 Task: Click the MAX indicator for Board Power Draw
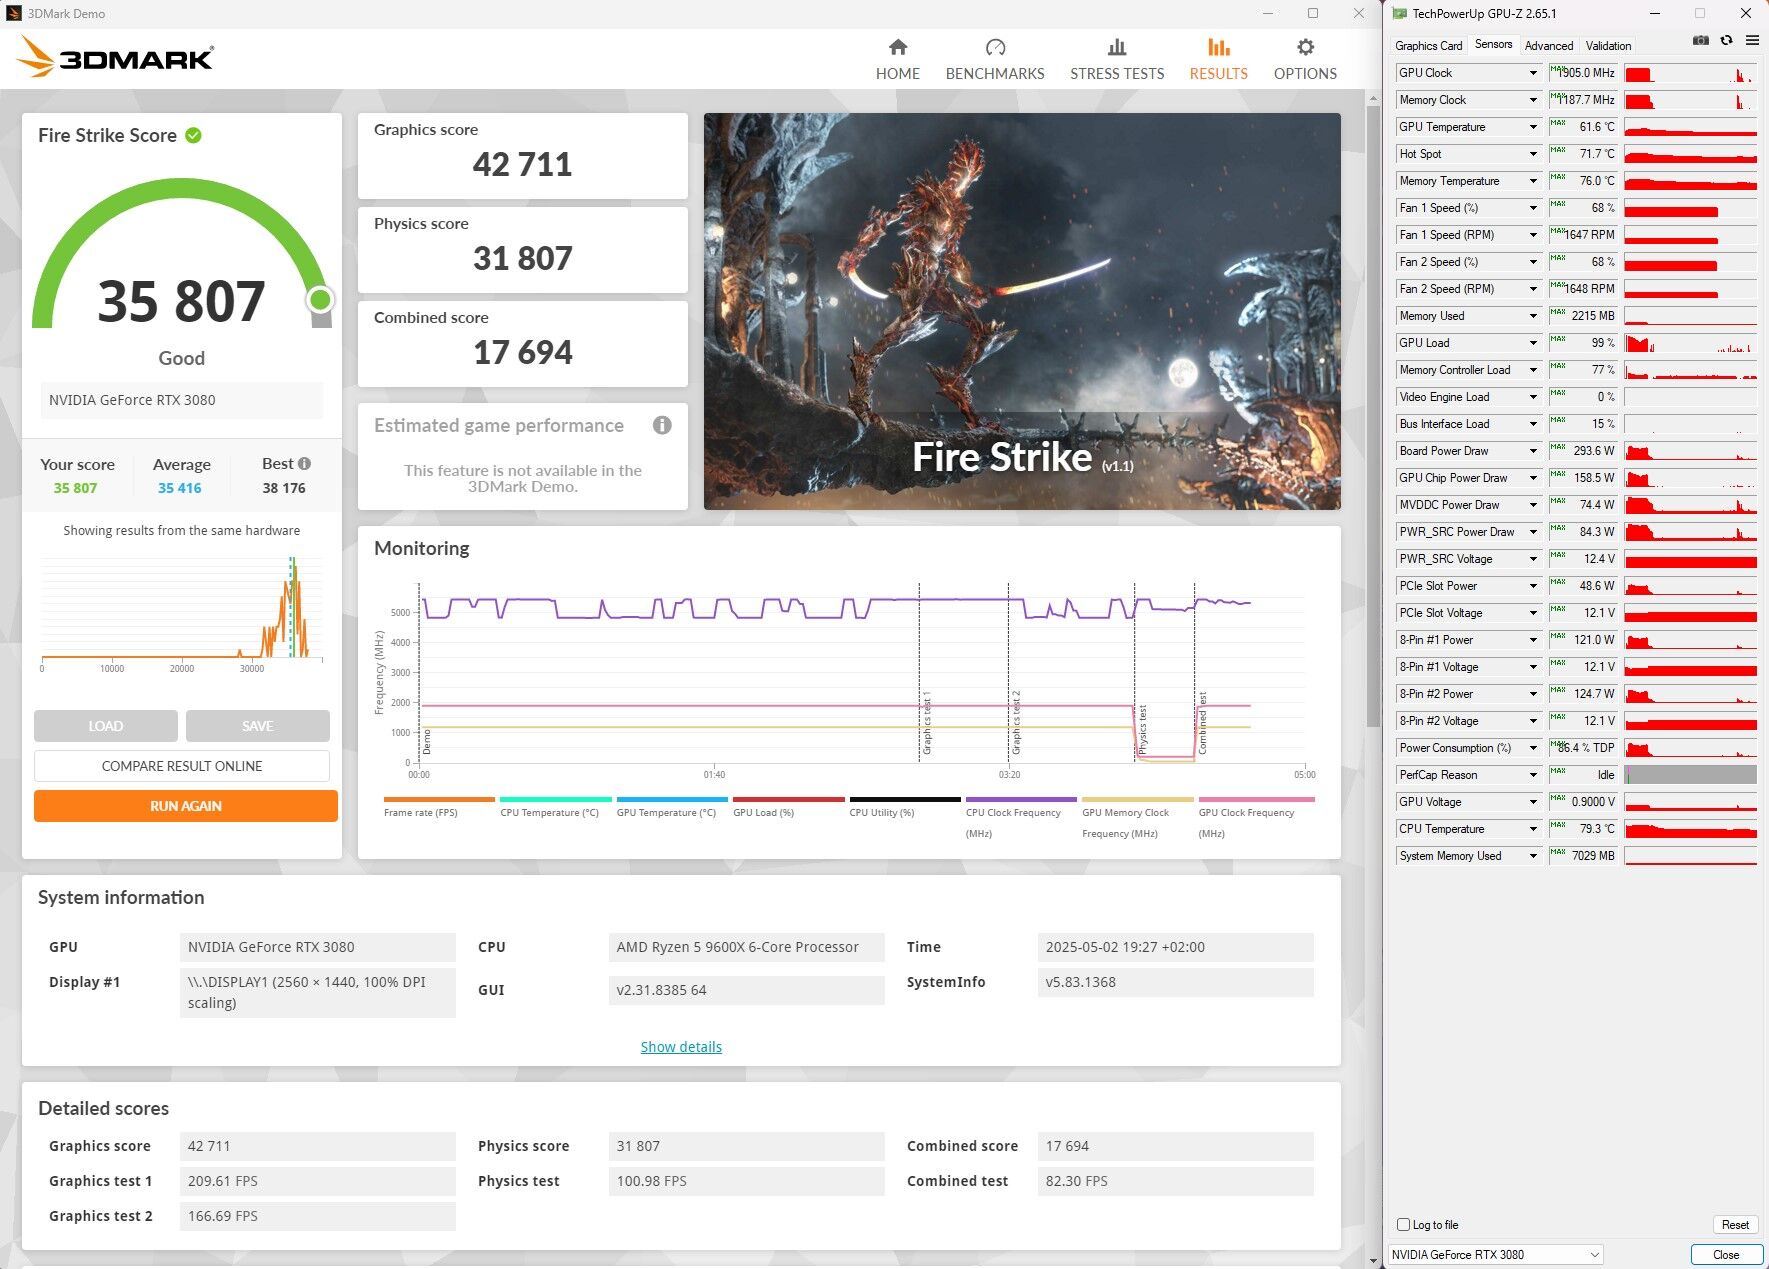pyautogui.click(x=1557, y=447)
